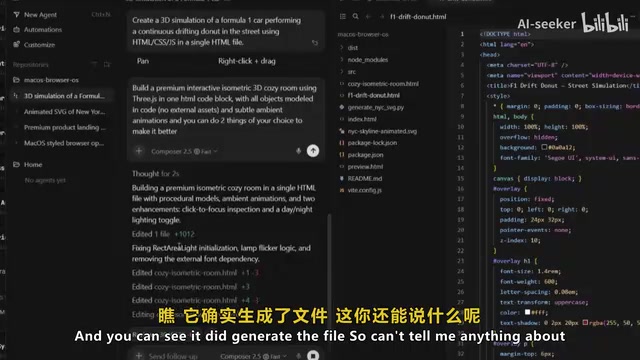
Task: Click the 'canvas { display: block; }' code line
Action: point(537,178)
